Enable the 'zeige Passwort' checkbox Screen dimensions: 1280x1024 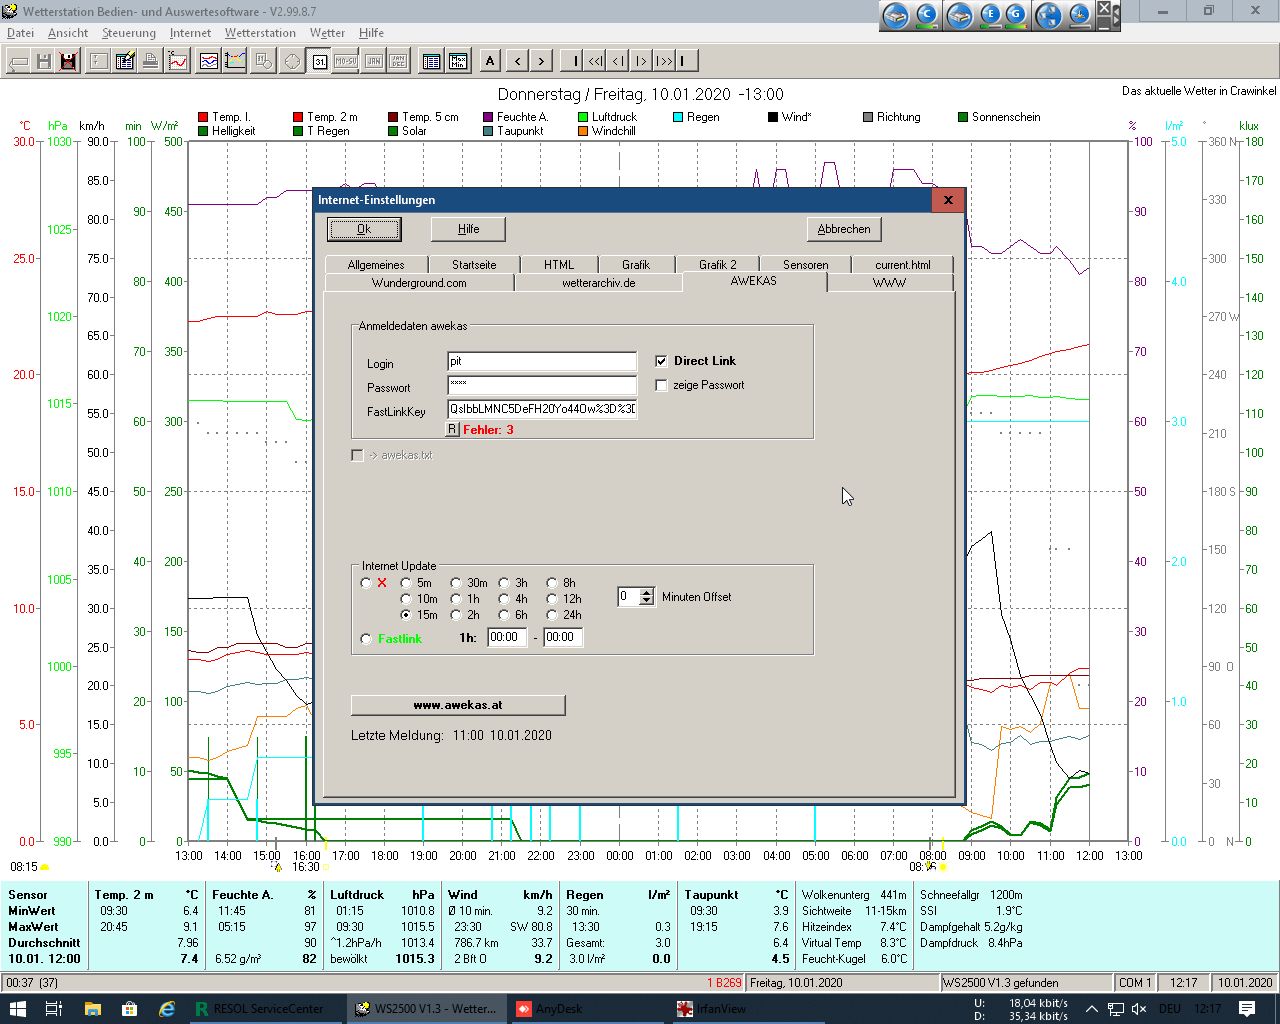661,385
